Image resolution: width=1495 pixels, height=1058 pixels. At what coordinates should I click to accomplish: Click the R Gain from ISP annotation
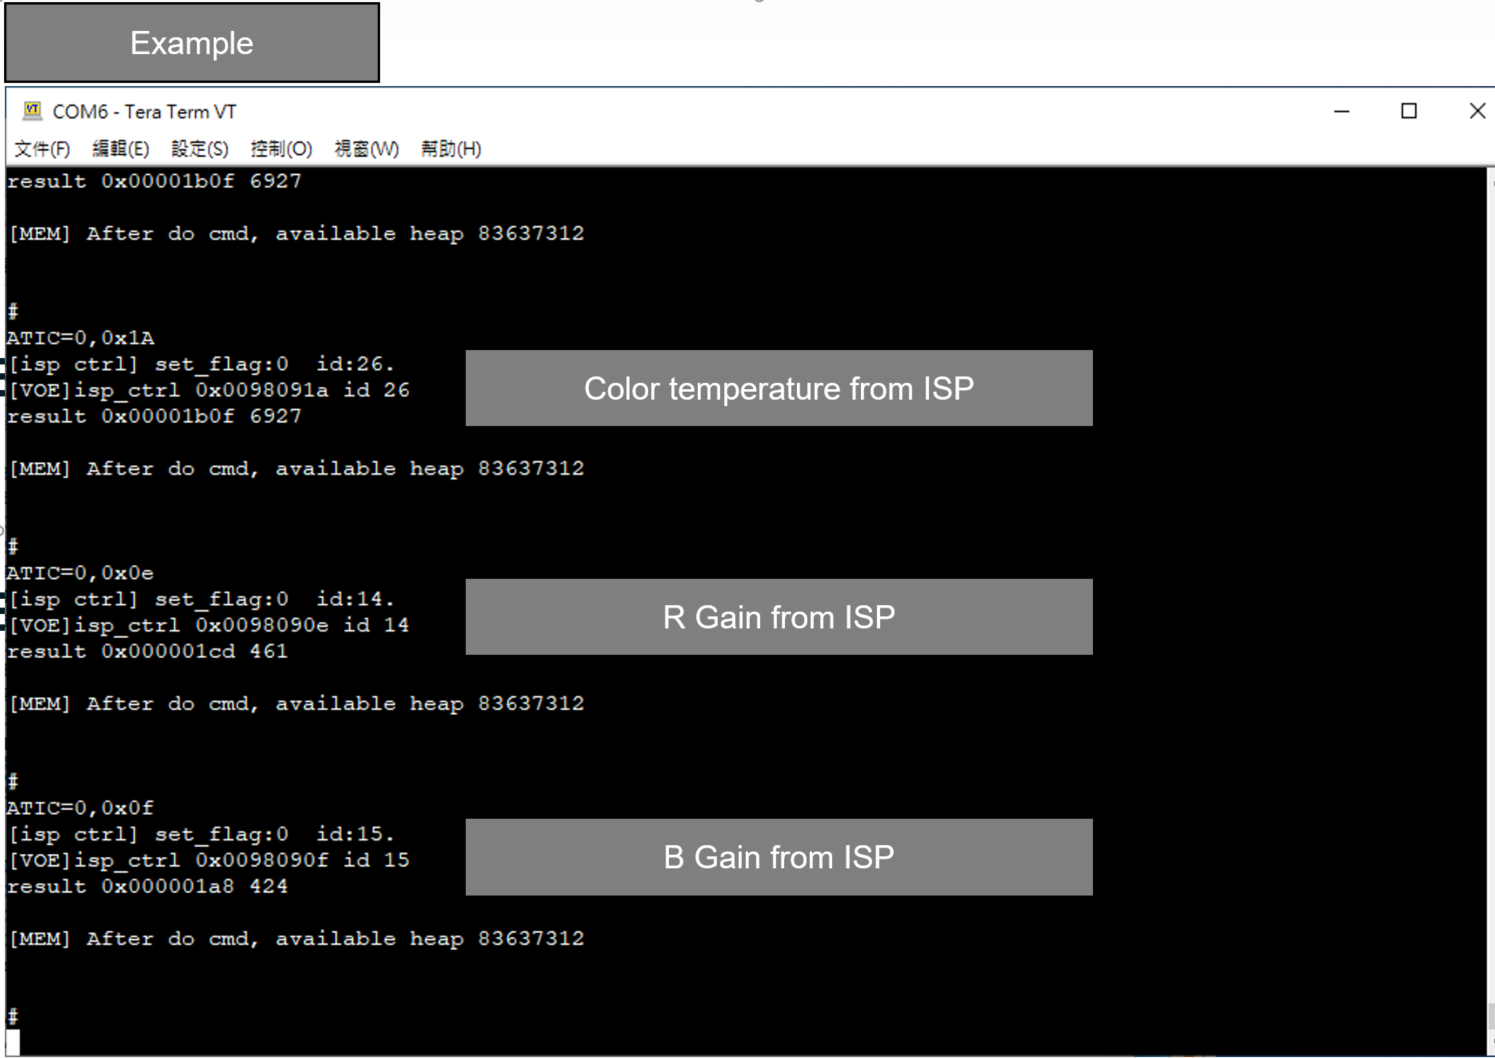click(778, 617)
